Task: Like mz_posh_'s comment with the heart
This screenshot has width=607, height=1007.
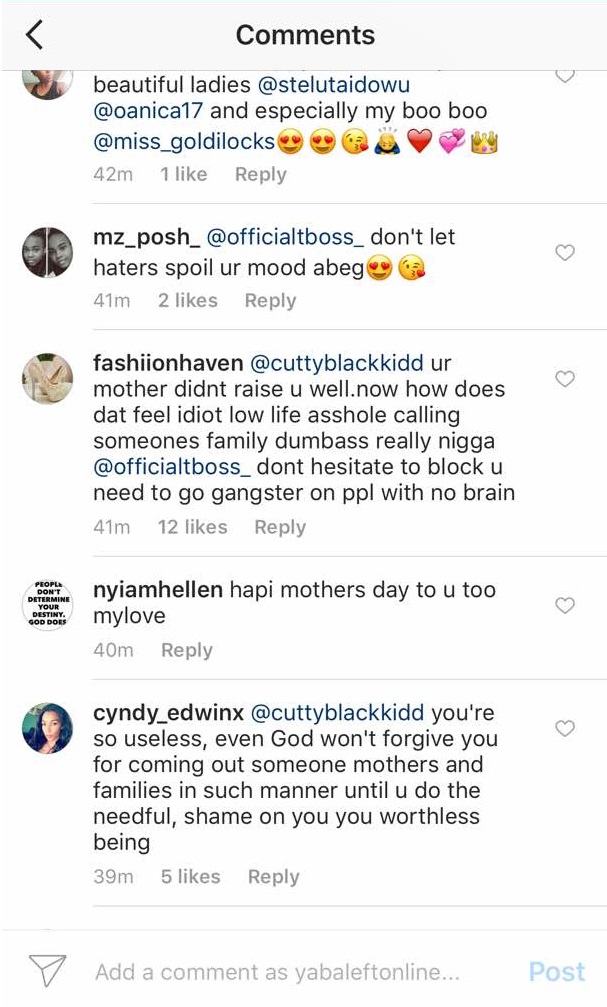Action: coord(565,253)
